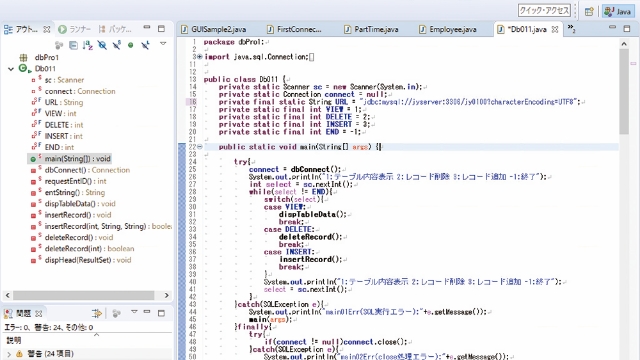Screen dimensions: 640x360
Task: Toggle alphabetical sort in Outline toolbar
Action: tap(88, 45)
